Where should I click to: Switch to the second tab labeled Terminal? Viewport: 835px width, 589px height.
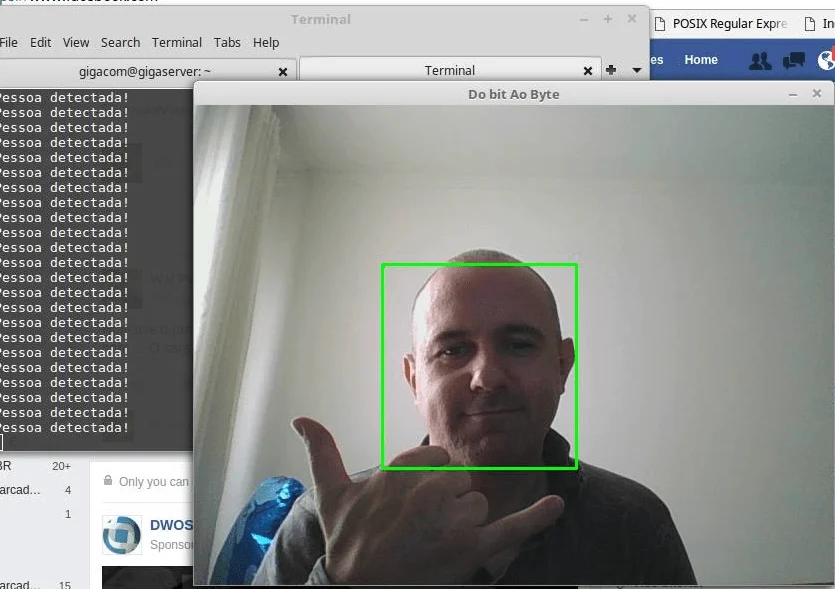coord(450,70)
